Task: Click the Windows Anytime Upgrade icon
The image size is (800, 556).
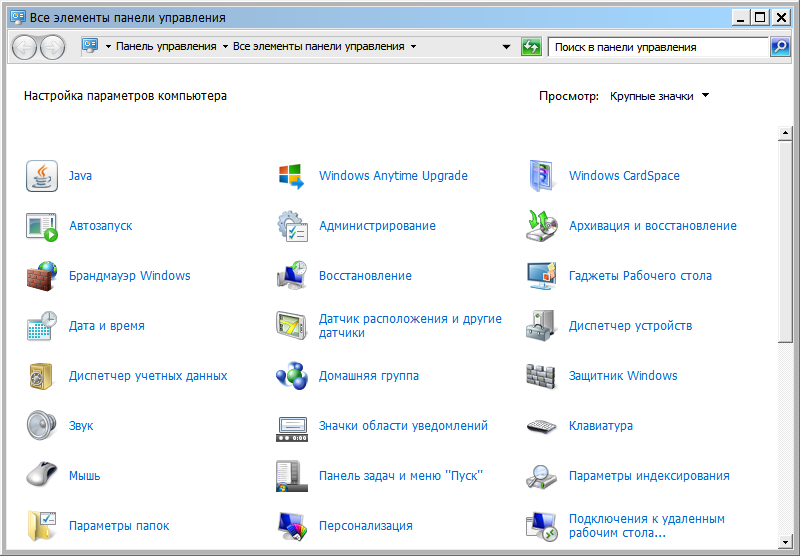Action: (291, 176)
